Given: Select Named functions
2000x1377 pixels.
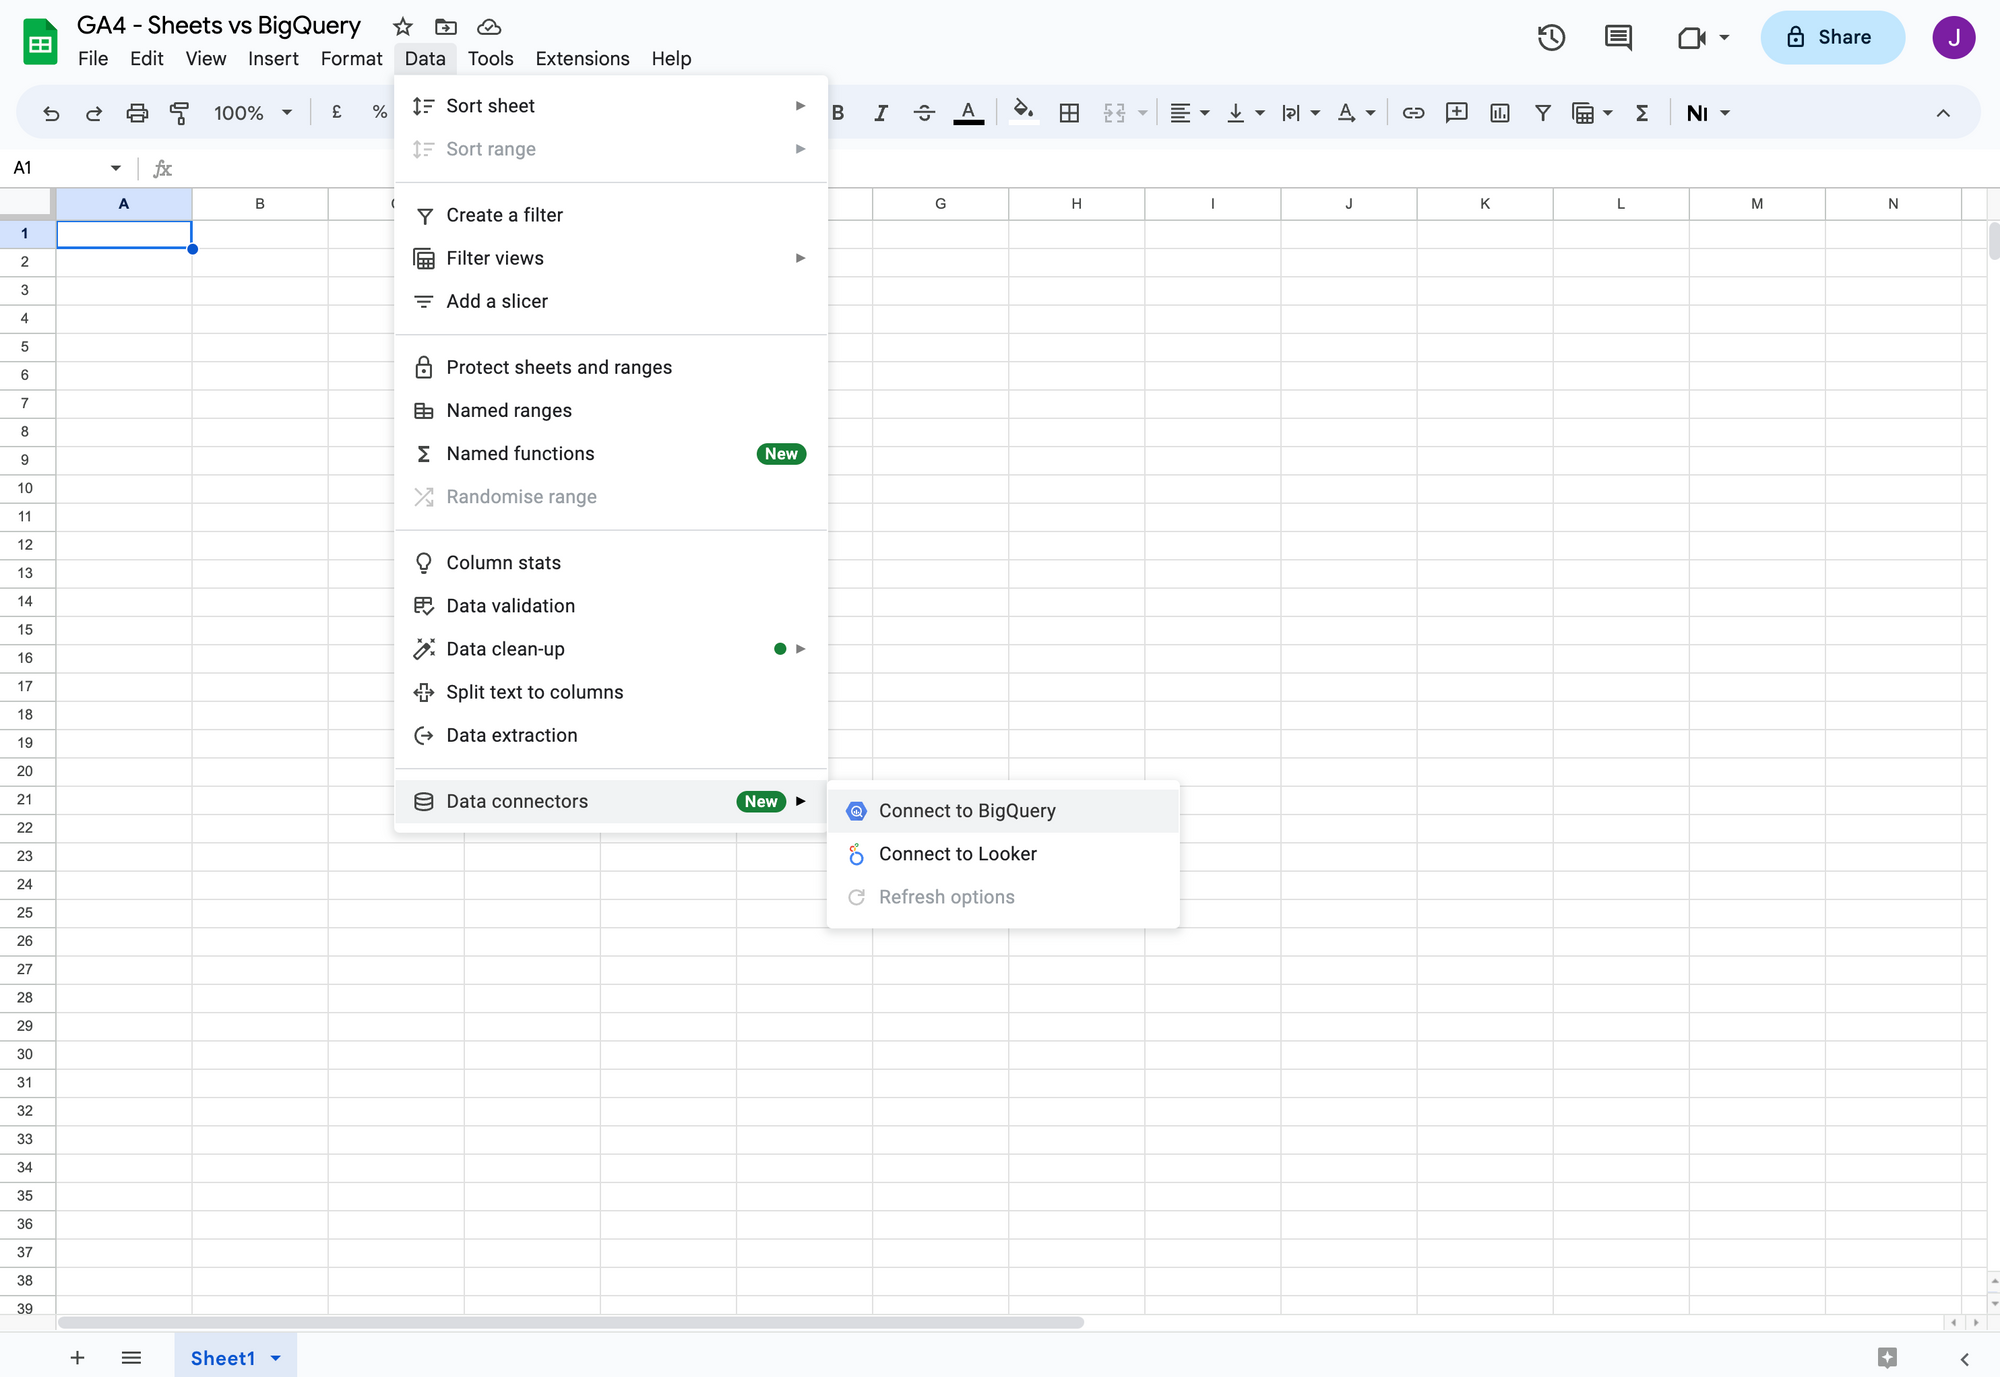Looking at the screenshot, I should tap(611, 453).
